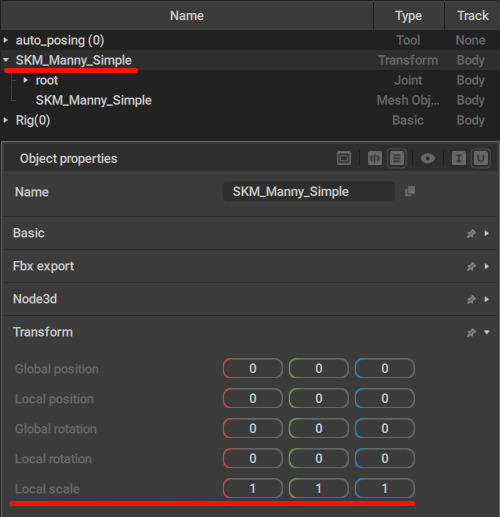Click the Global rotation label
Viewport: 500px width, 517px height.
click(56, 429)
